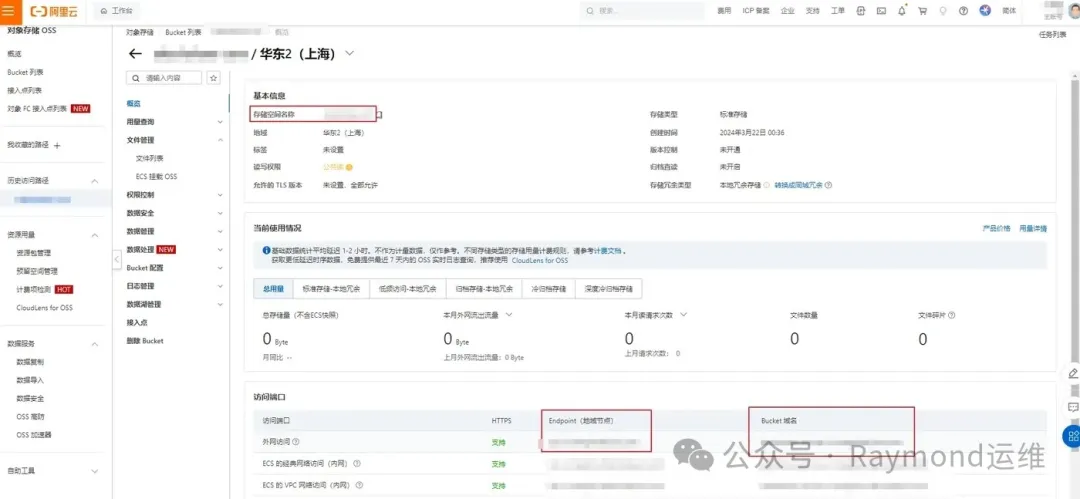Image resolution: width=1080 pixels, height=499 pixels.
Task: Open the orange hamburger menu
Action: point(8,11)
